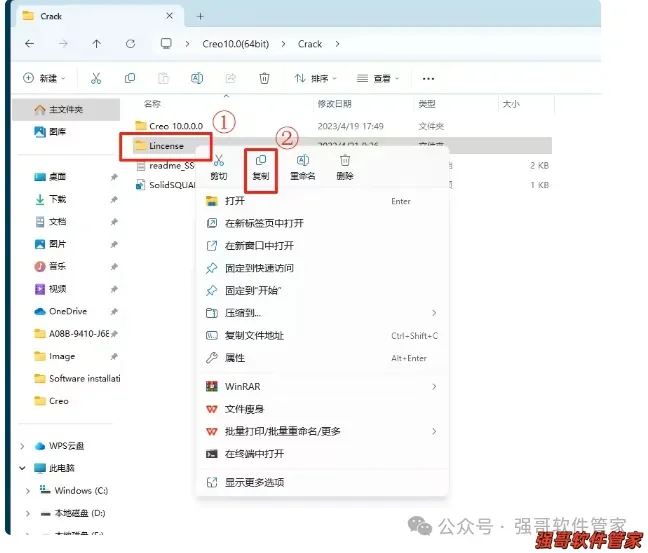
Task: Select 显示更多选项 menu entry
Action: (x=322, y=482)
